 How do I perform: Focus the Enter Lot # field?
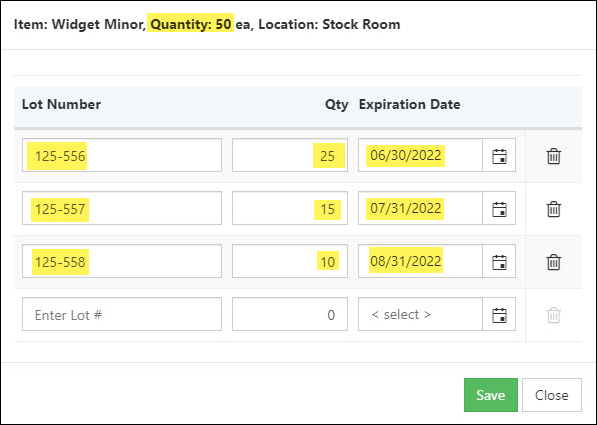coord(122,314)
